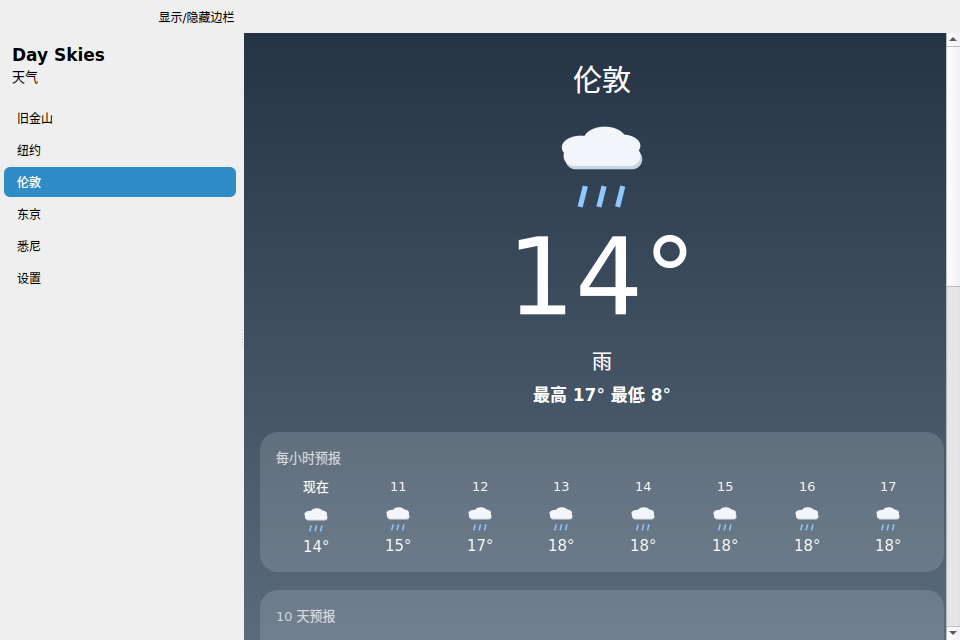Click the 现在 hour label
The width and height of the screenshot is (960, 640).
(316, 487)
